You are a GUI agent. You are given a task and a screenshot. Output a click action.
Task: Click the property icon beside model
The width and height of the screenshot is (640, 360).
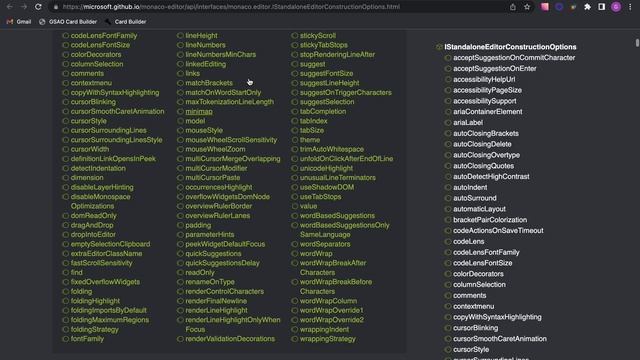(x=180, y=121)
